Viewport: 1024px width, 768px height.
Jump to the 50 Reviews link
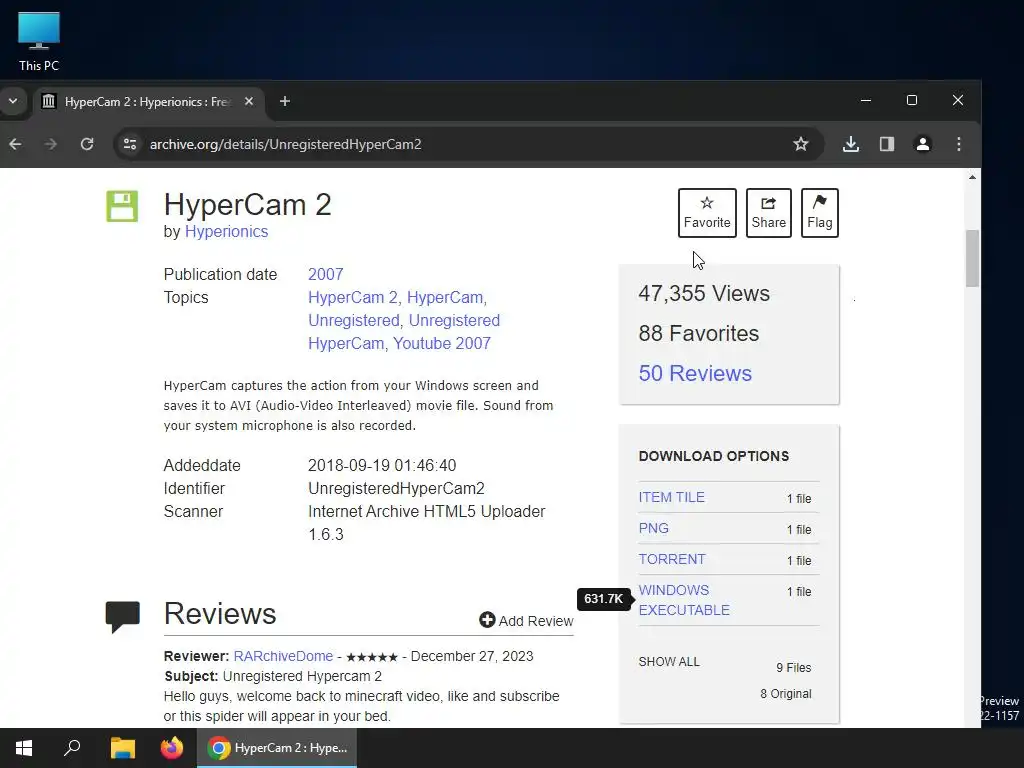pos(695,373)
